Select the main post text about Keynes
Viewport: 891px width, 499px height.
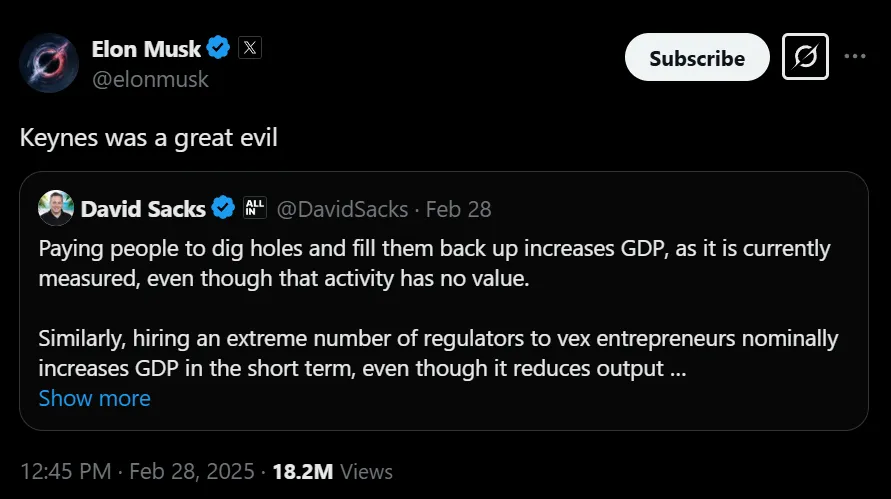tap(148, 137)
